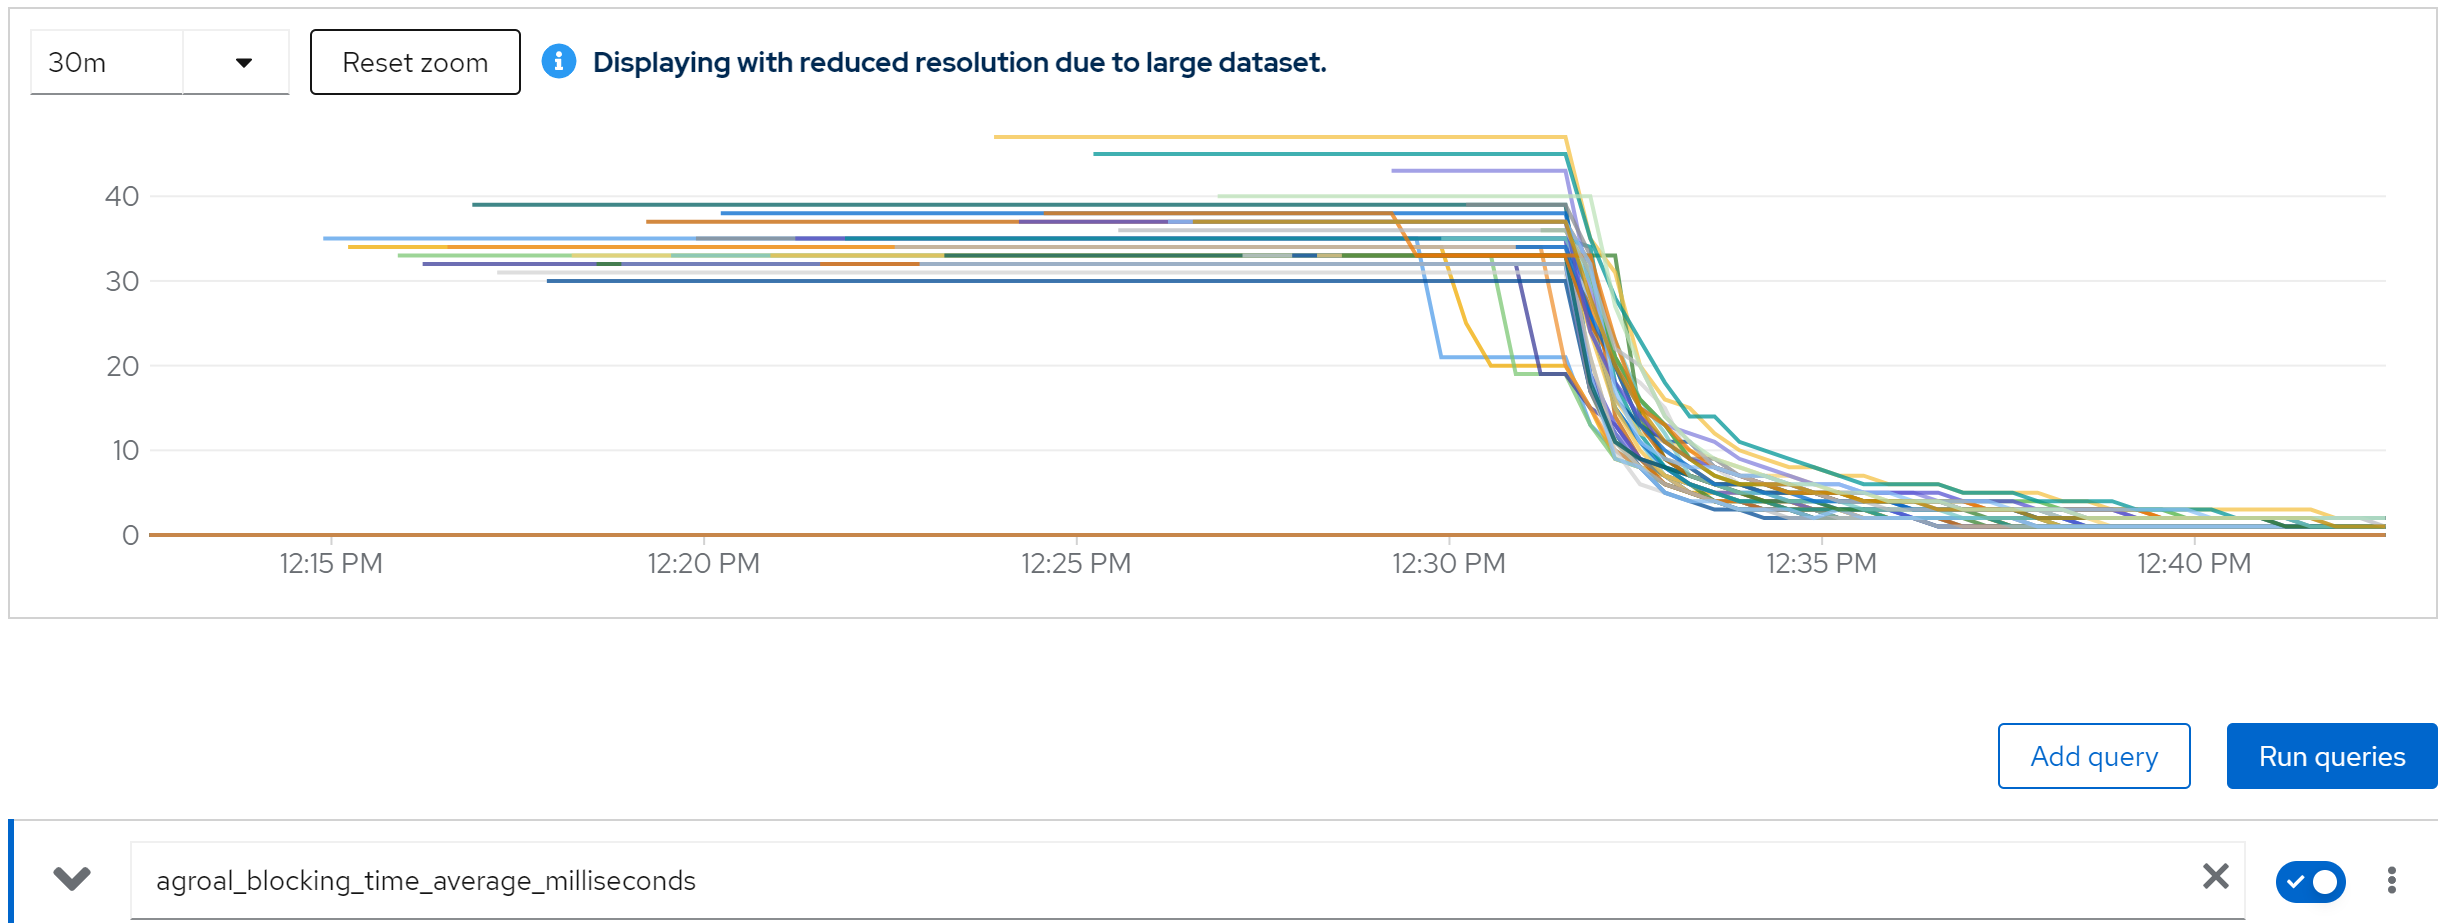Click the 12:30 PM x-axis label
This screenshot has width=2445, height=923.
(1448, 564)
